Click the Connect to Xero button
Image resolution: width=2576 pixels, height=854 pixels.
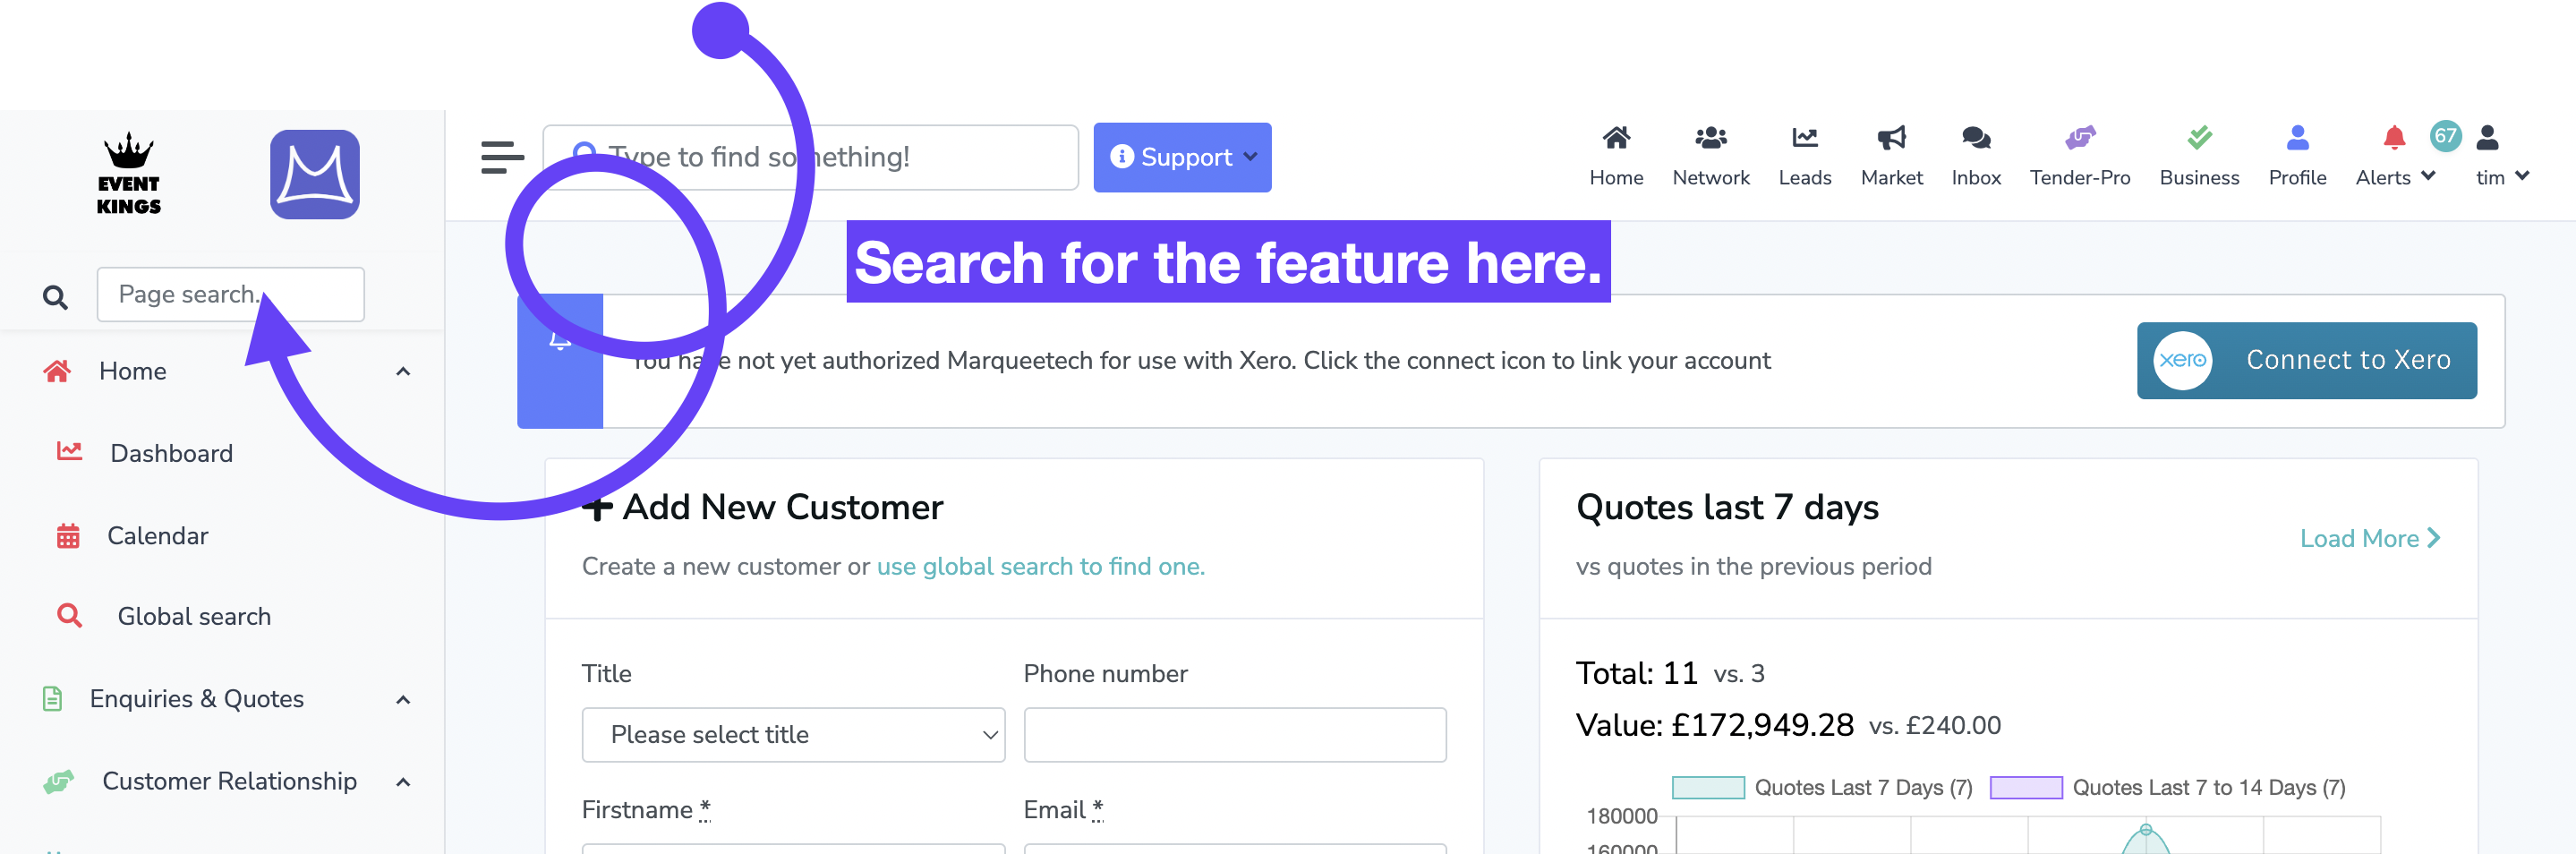tap(2306, 360)
